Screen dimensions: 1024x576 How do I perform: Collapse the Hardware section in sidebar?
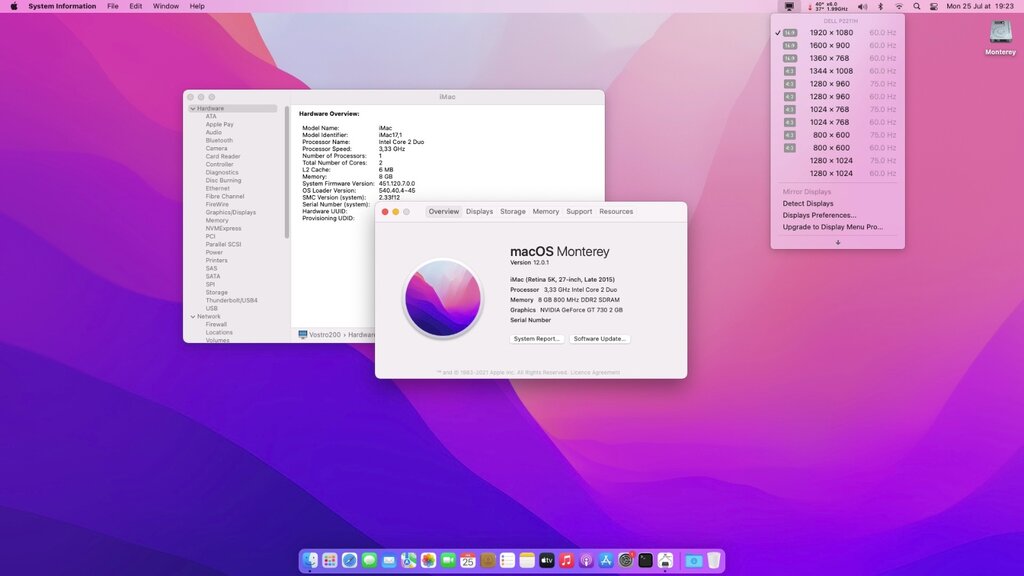(x=192, y=108)
